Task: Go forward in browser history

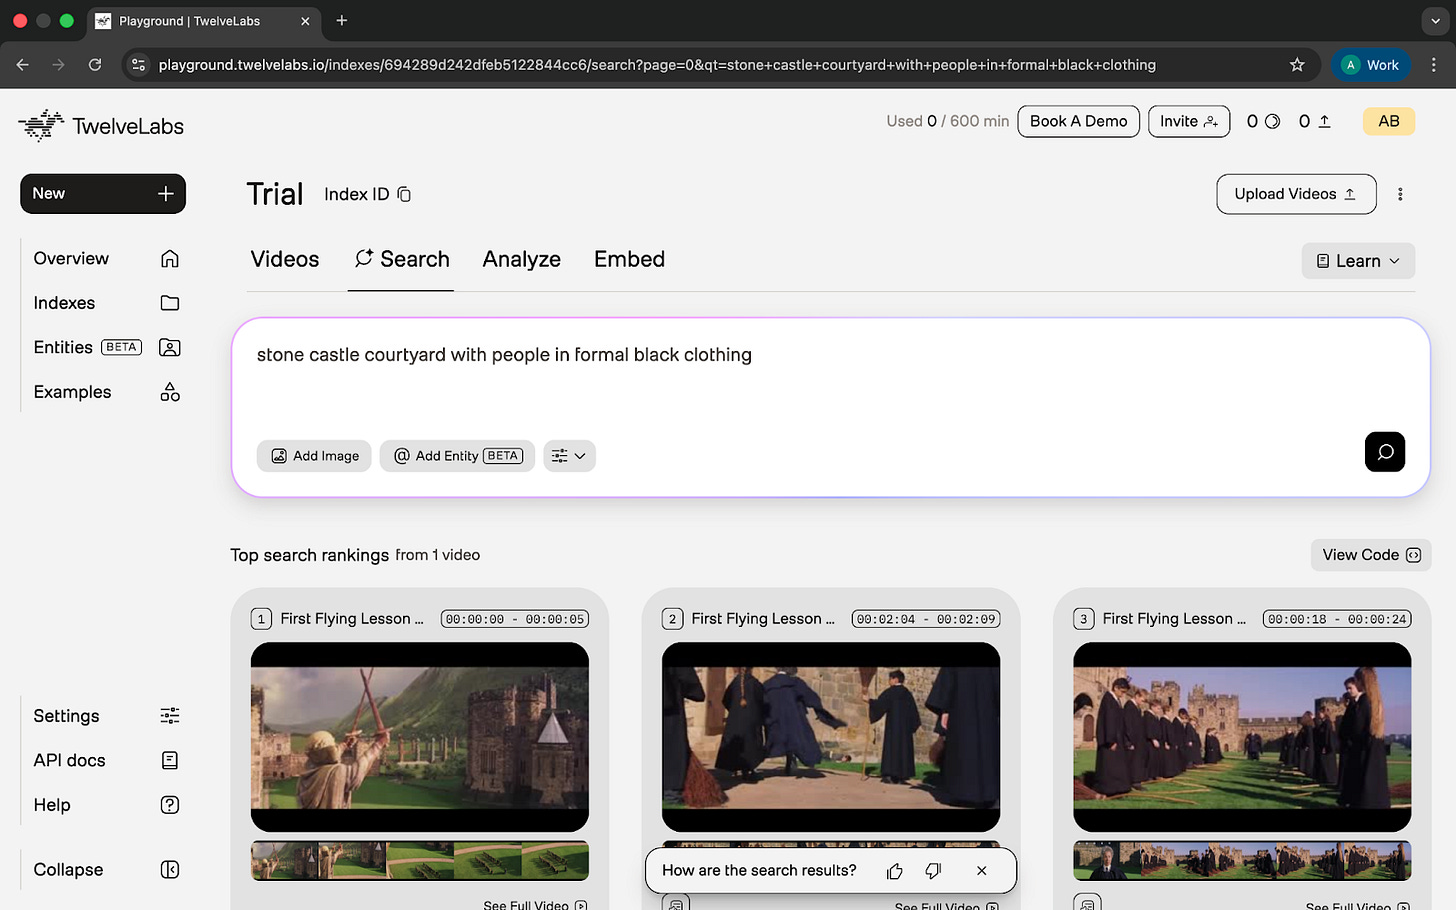Action: (x=58, y=65)
